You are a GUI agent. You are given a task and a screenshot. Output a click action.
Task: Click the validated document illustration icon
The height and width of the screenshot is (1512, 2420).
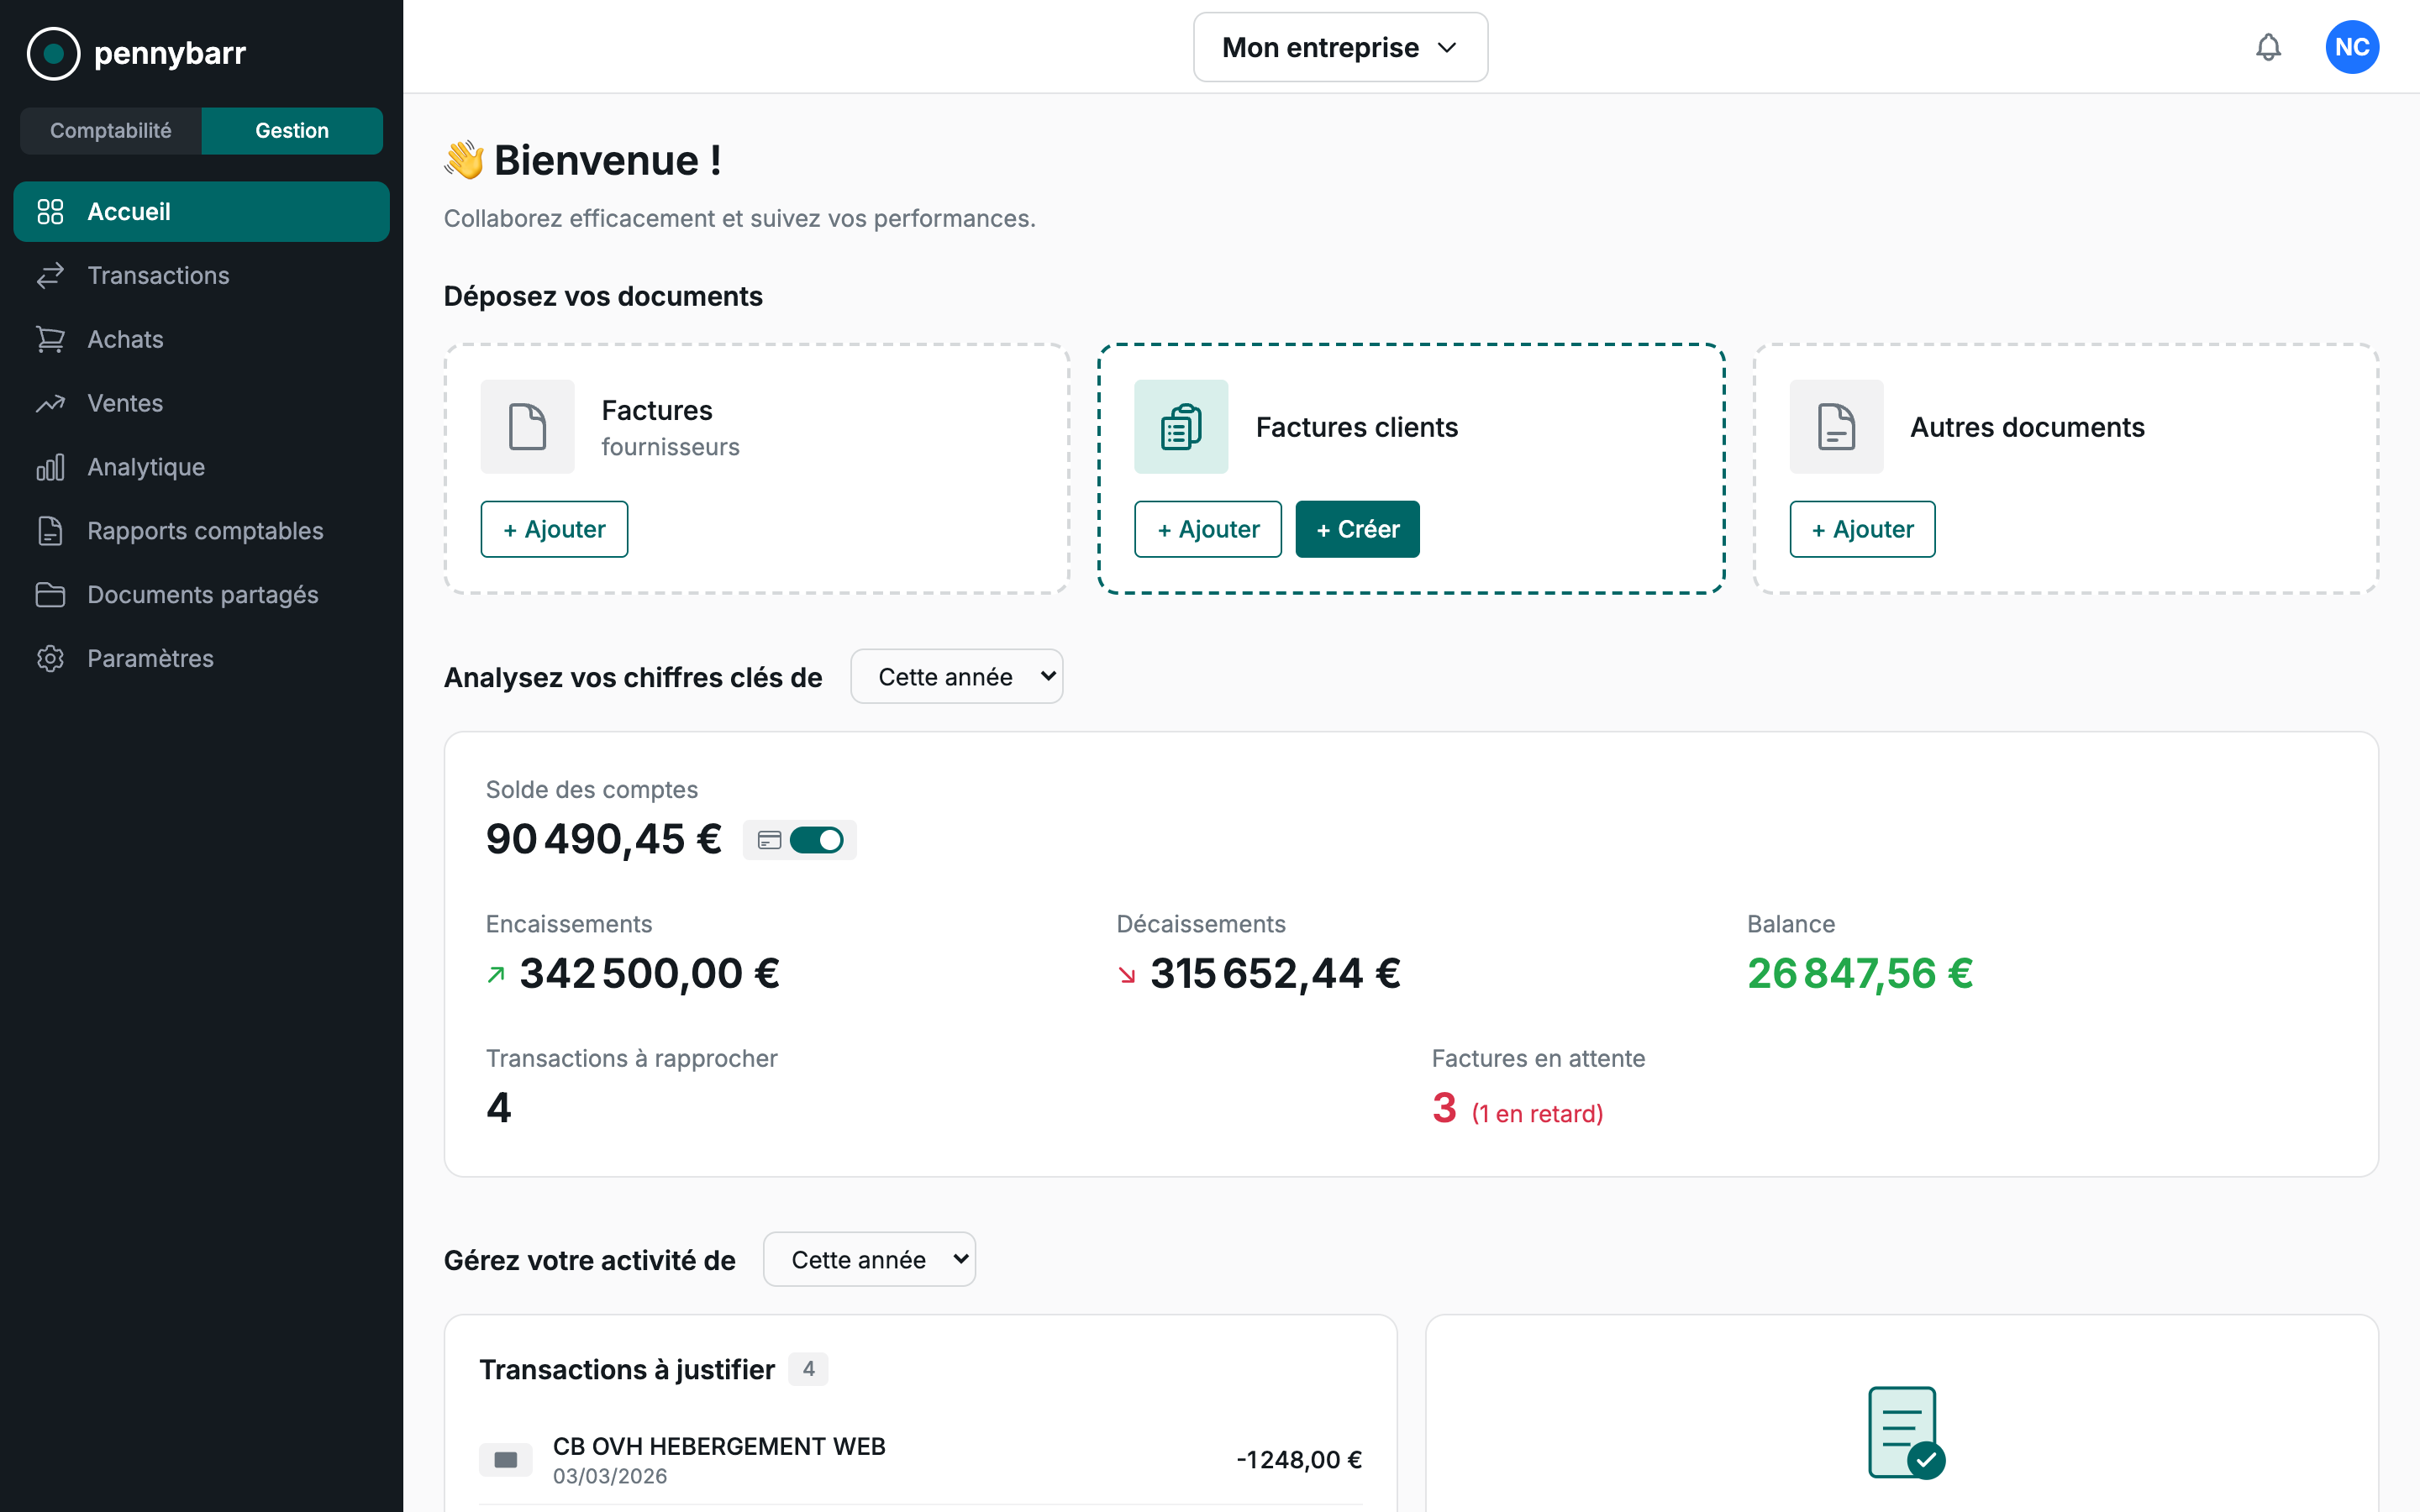pos(1905,1432)
